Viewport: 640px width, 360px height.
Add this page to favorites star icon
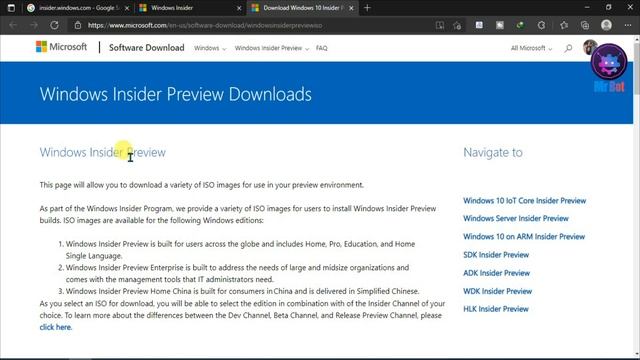[457, 25]
